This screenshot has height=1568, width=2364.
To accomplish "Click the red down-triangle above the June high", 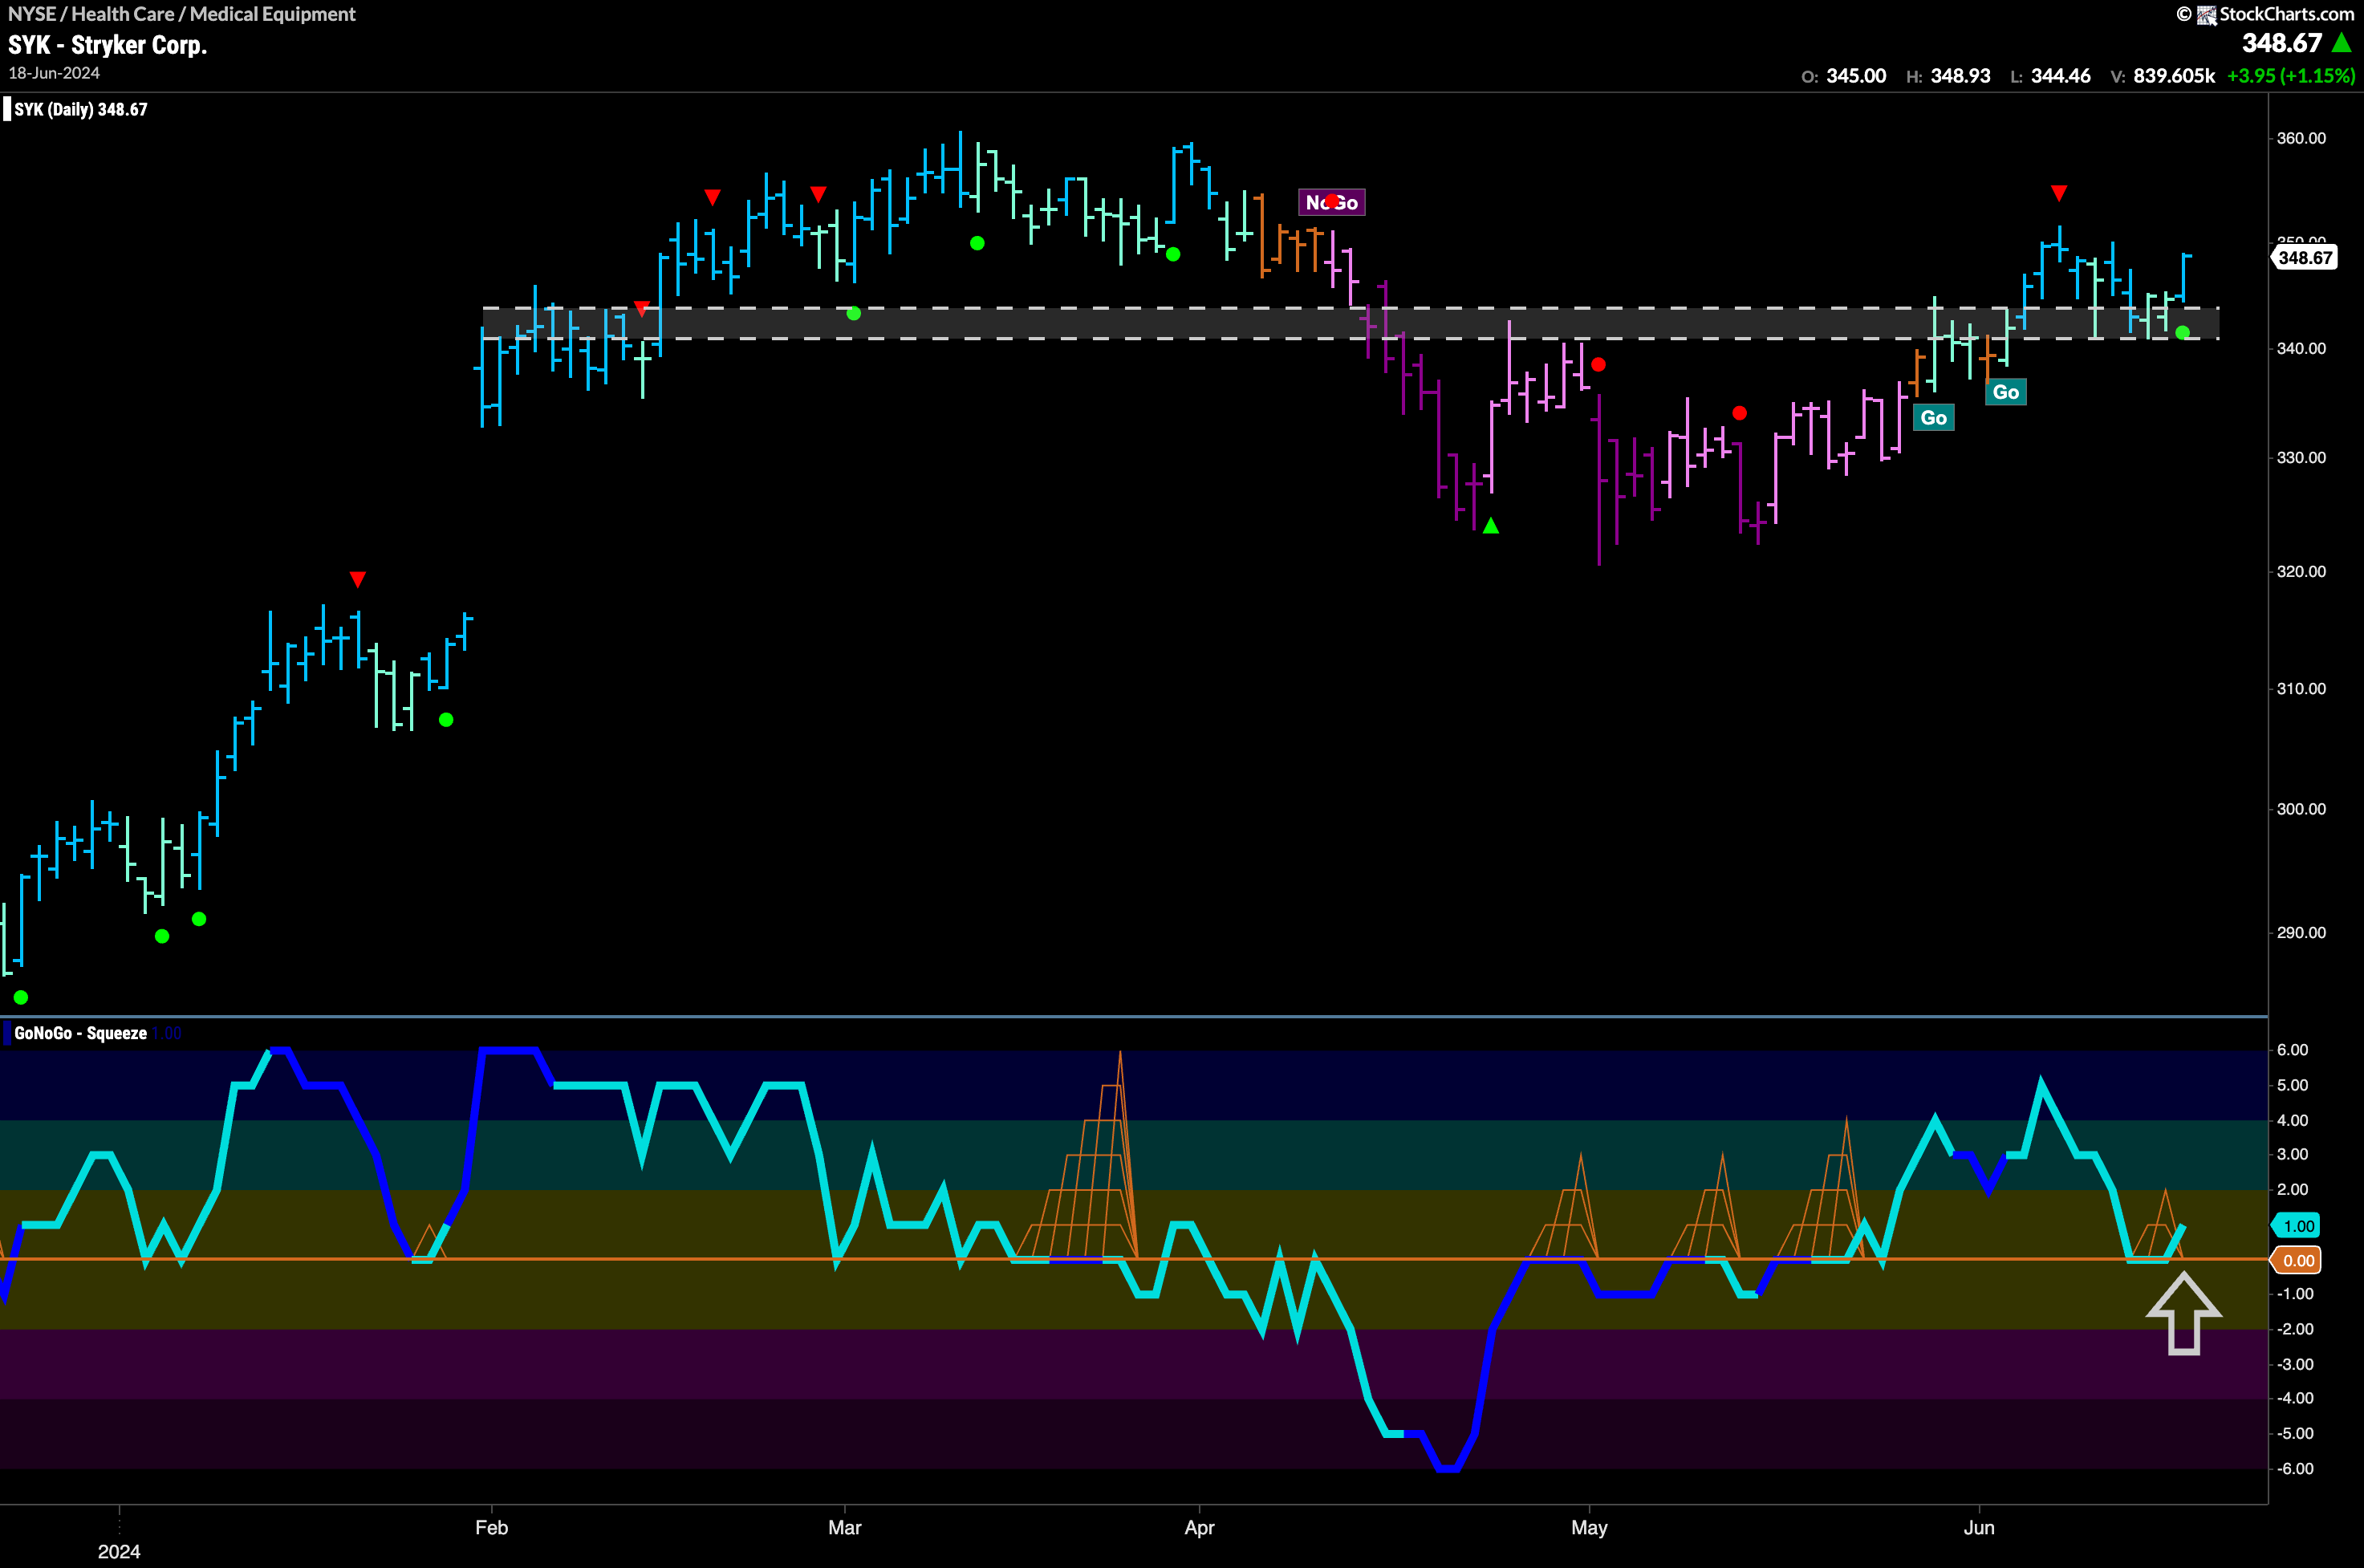I will (2058, 193).
